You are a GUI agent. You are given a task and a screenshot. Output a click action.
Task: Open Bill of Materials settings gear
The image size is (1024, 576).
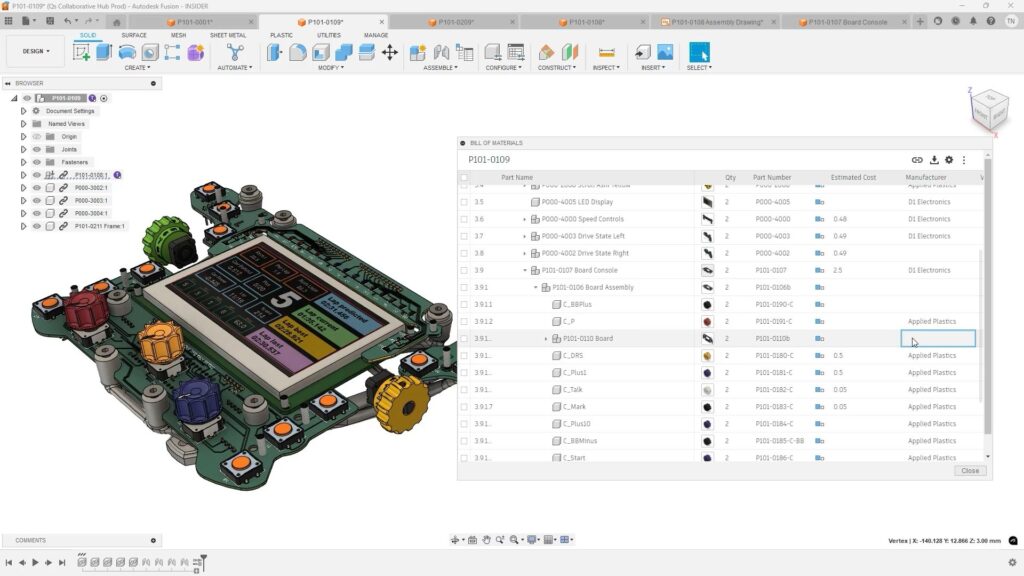(x=949, y=160)
